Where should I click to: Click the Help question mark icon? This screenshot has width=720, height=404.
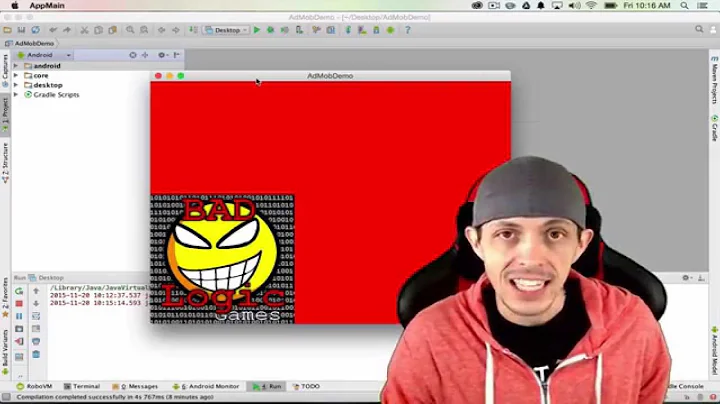pyautogui.click(x=407, y=30)
